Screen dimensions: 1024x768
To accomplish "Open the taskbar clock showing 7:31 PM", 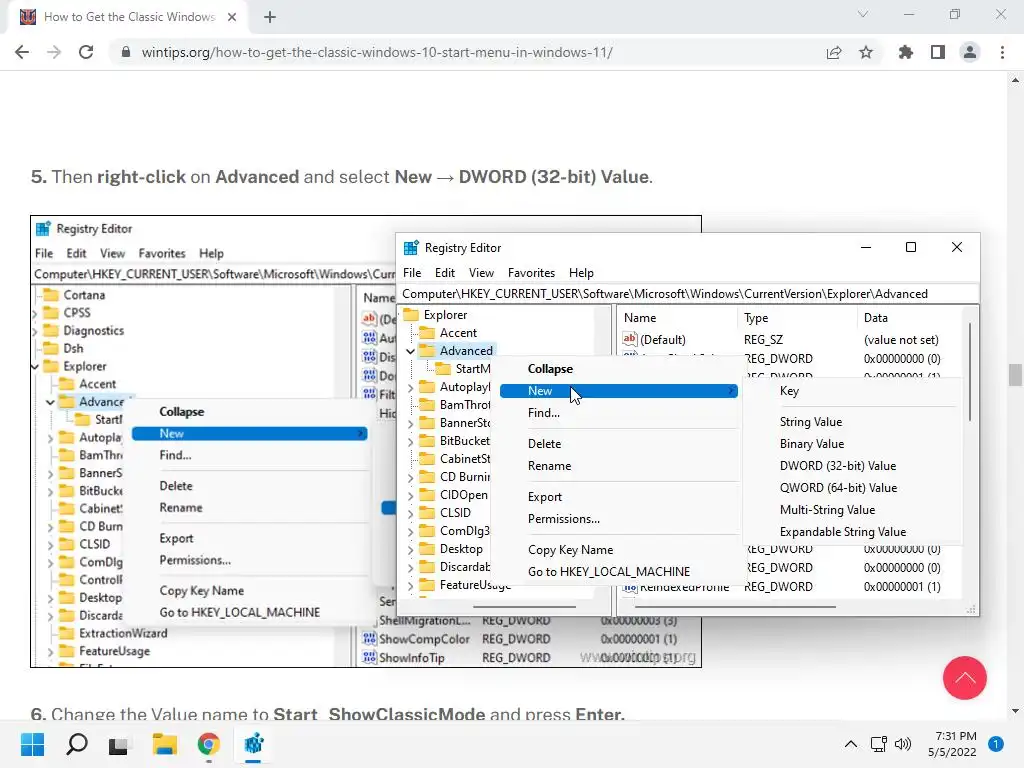I will pos(953,744).
